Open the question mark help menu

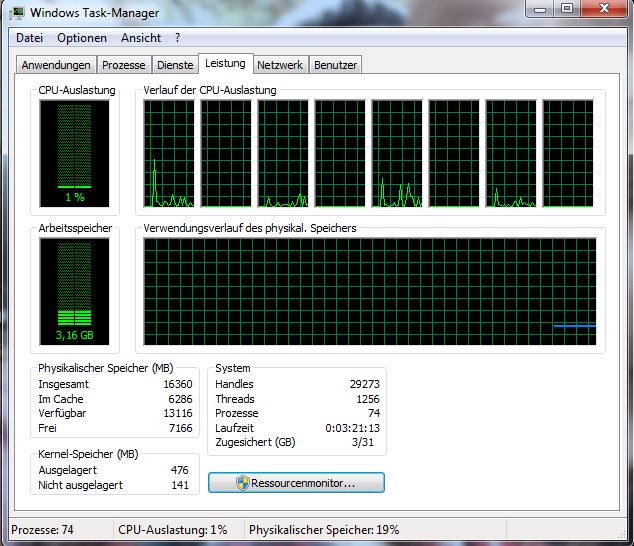tap(177, 38)
